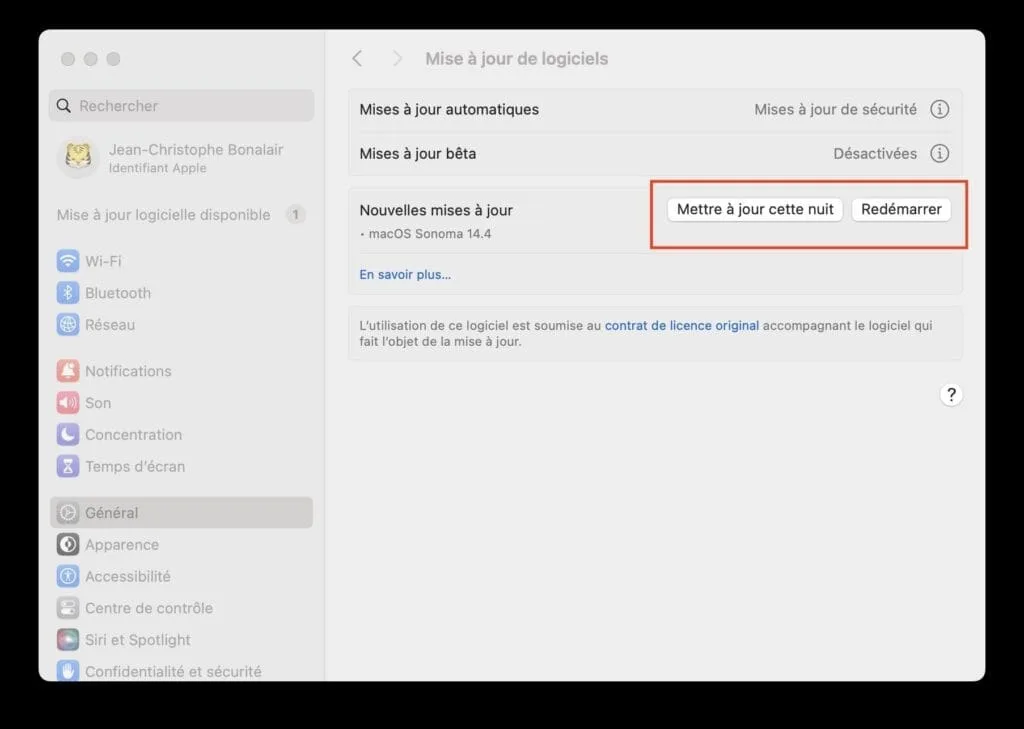
Task: Open Accessibilité settings icon
Action: 66,576
